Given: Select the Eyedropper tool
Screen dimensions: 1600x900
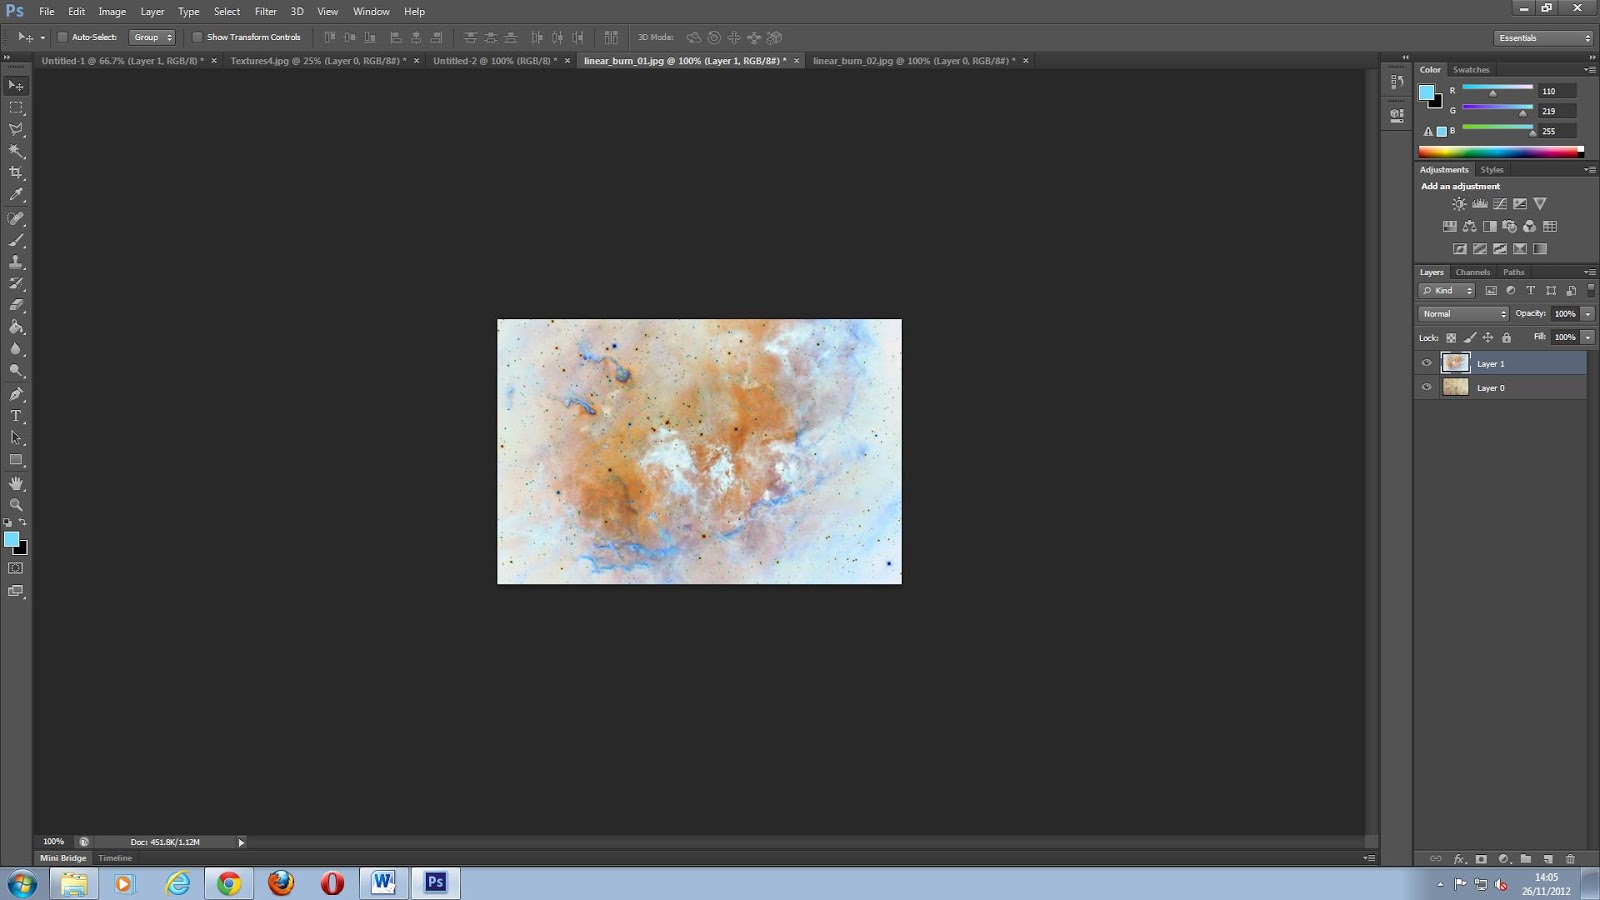Looking at the screenshot, I should 16,195.
